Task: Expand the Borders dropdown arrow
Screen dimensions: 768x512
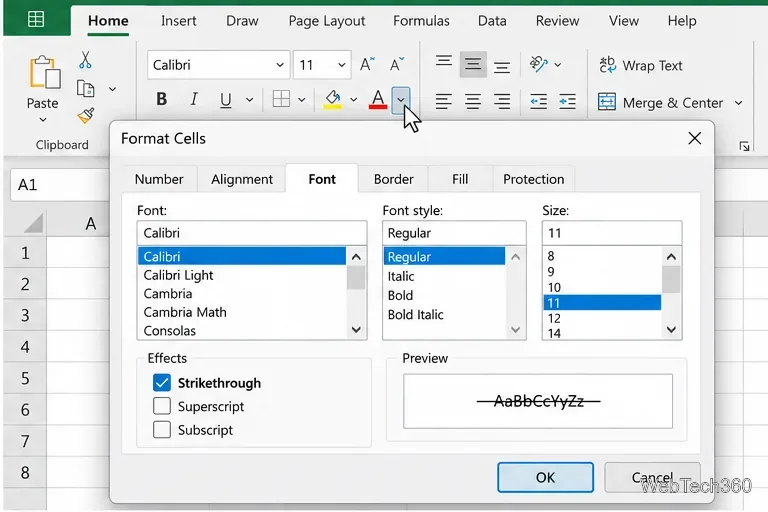Action: tap(302, 100)
